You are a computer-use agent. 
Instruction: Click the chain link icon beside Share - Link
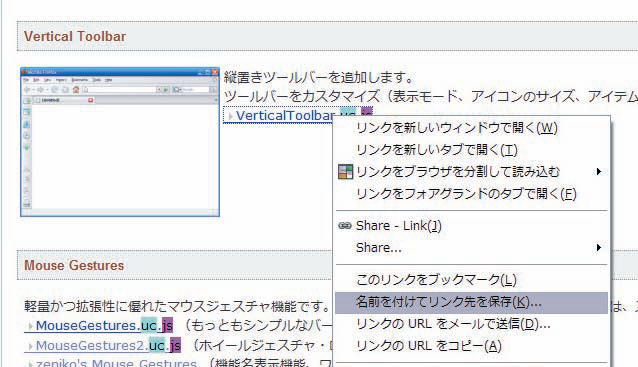(x=345, y=225)
